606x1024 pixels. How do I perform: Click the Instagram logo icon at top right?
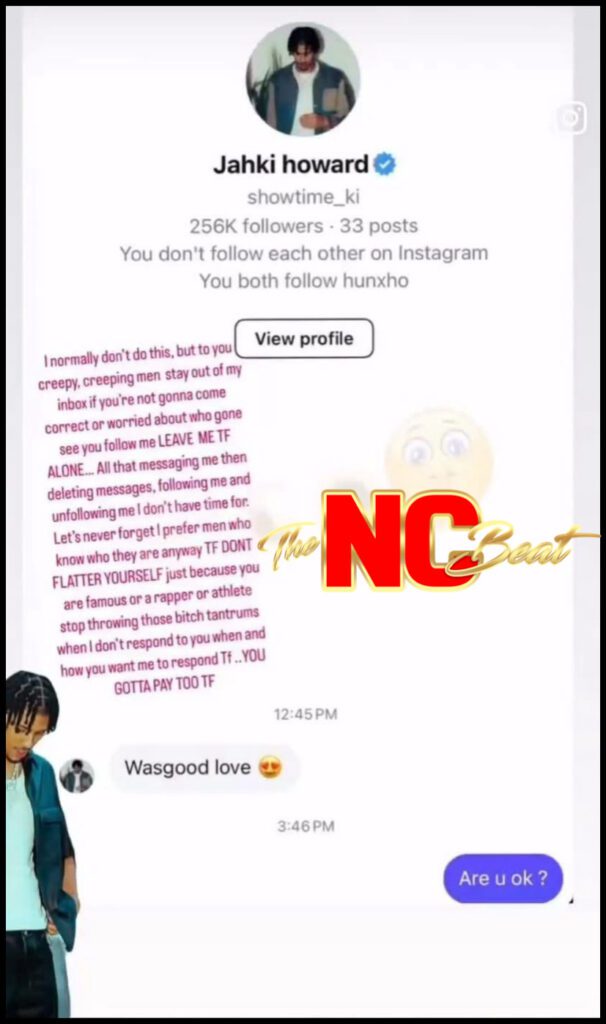(571, 118)
